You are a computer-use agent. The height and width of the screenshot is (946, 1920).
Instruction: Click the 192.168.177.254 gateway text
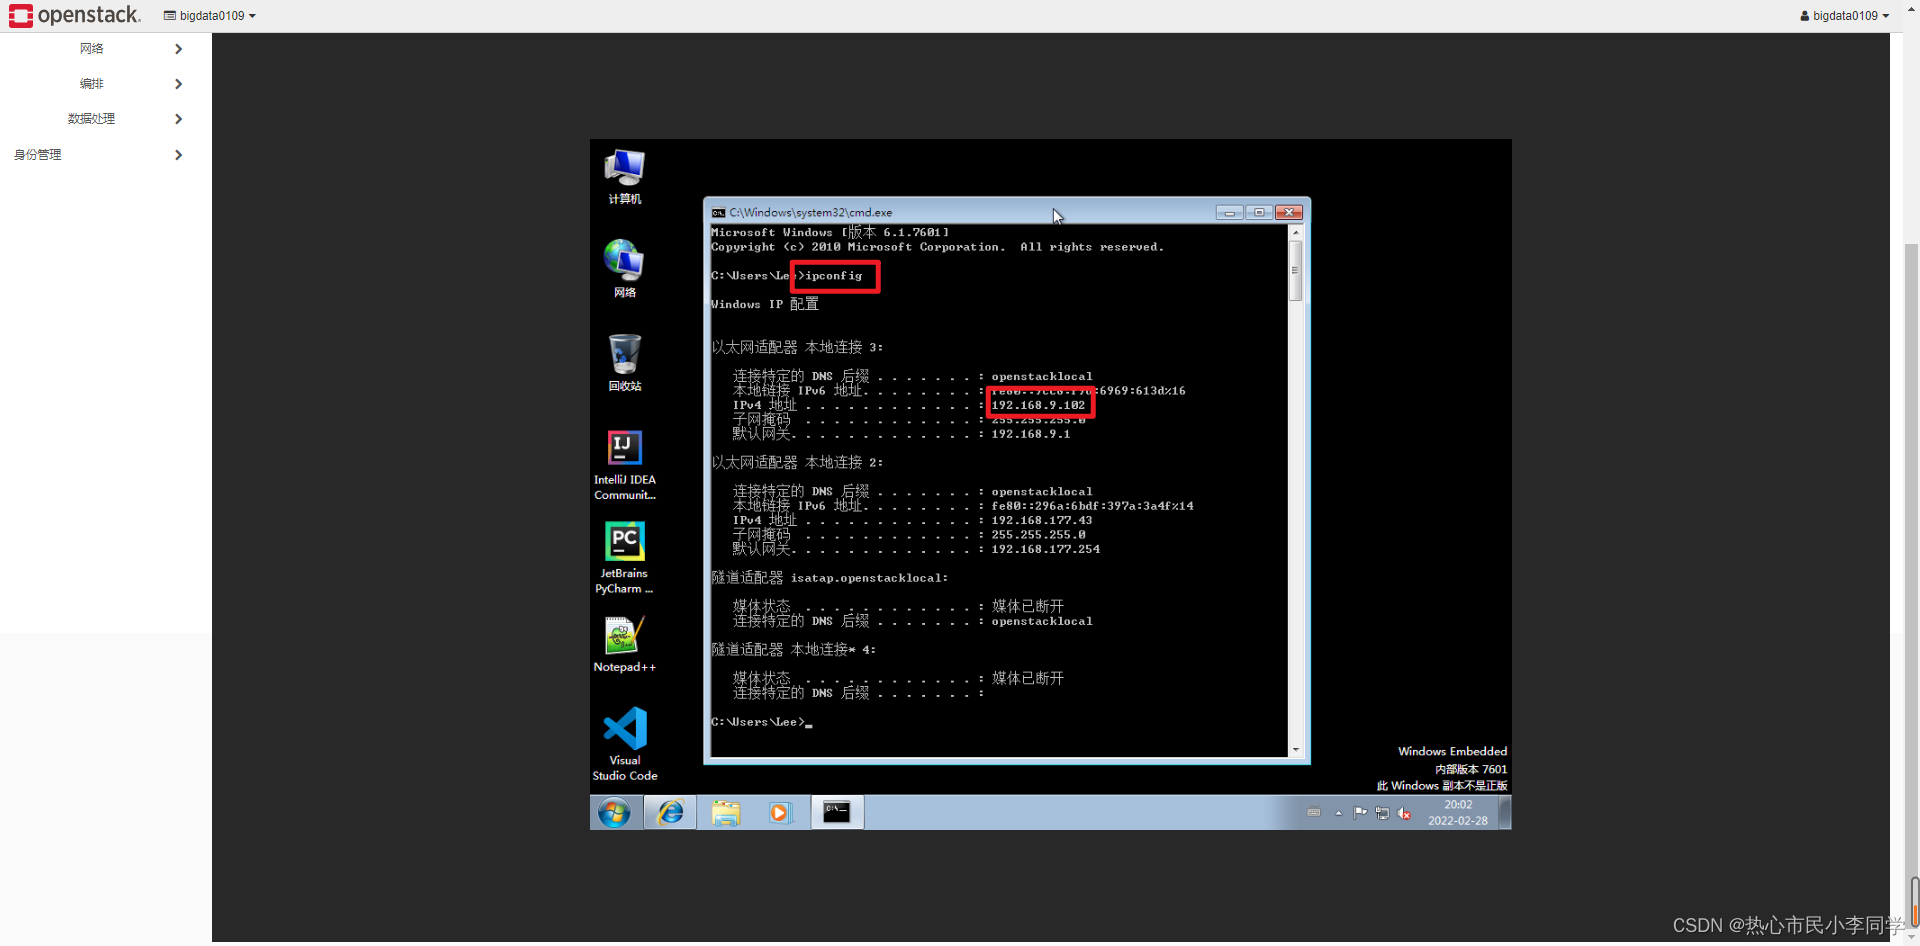1045,549
